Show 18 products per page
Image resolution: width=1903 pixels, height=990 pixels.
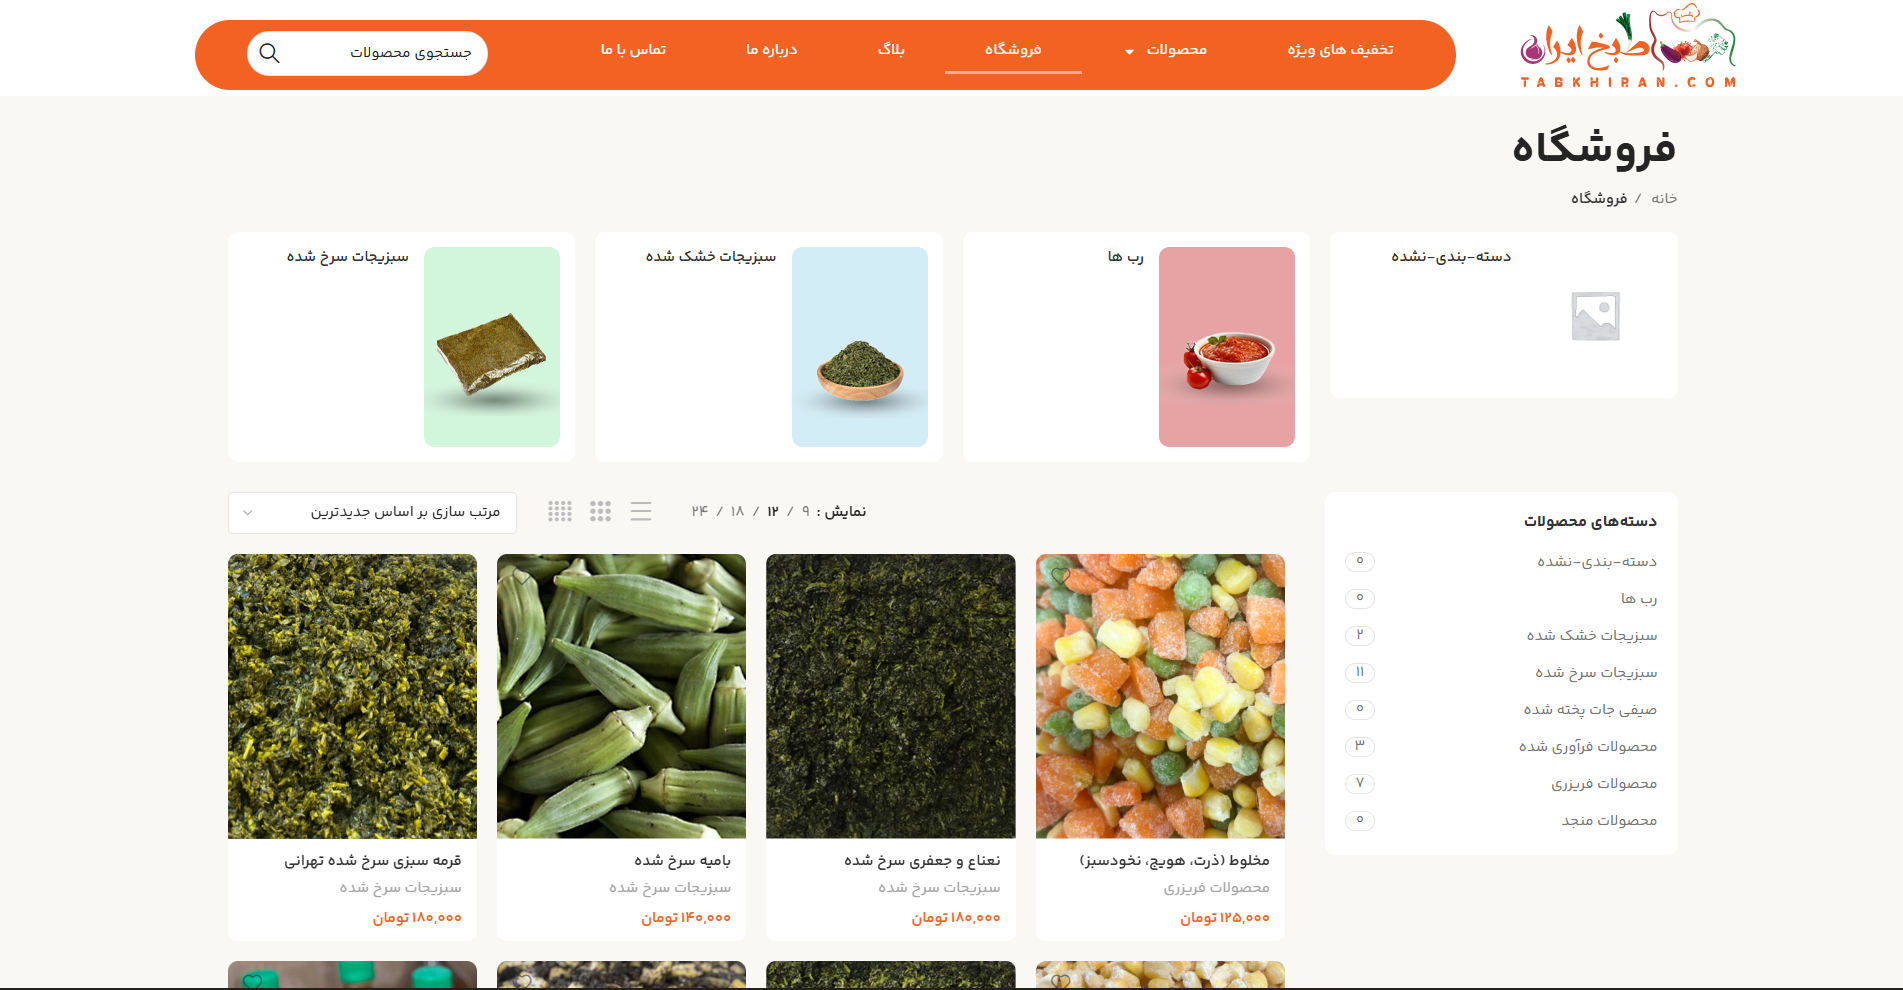point(737,512)
